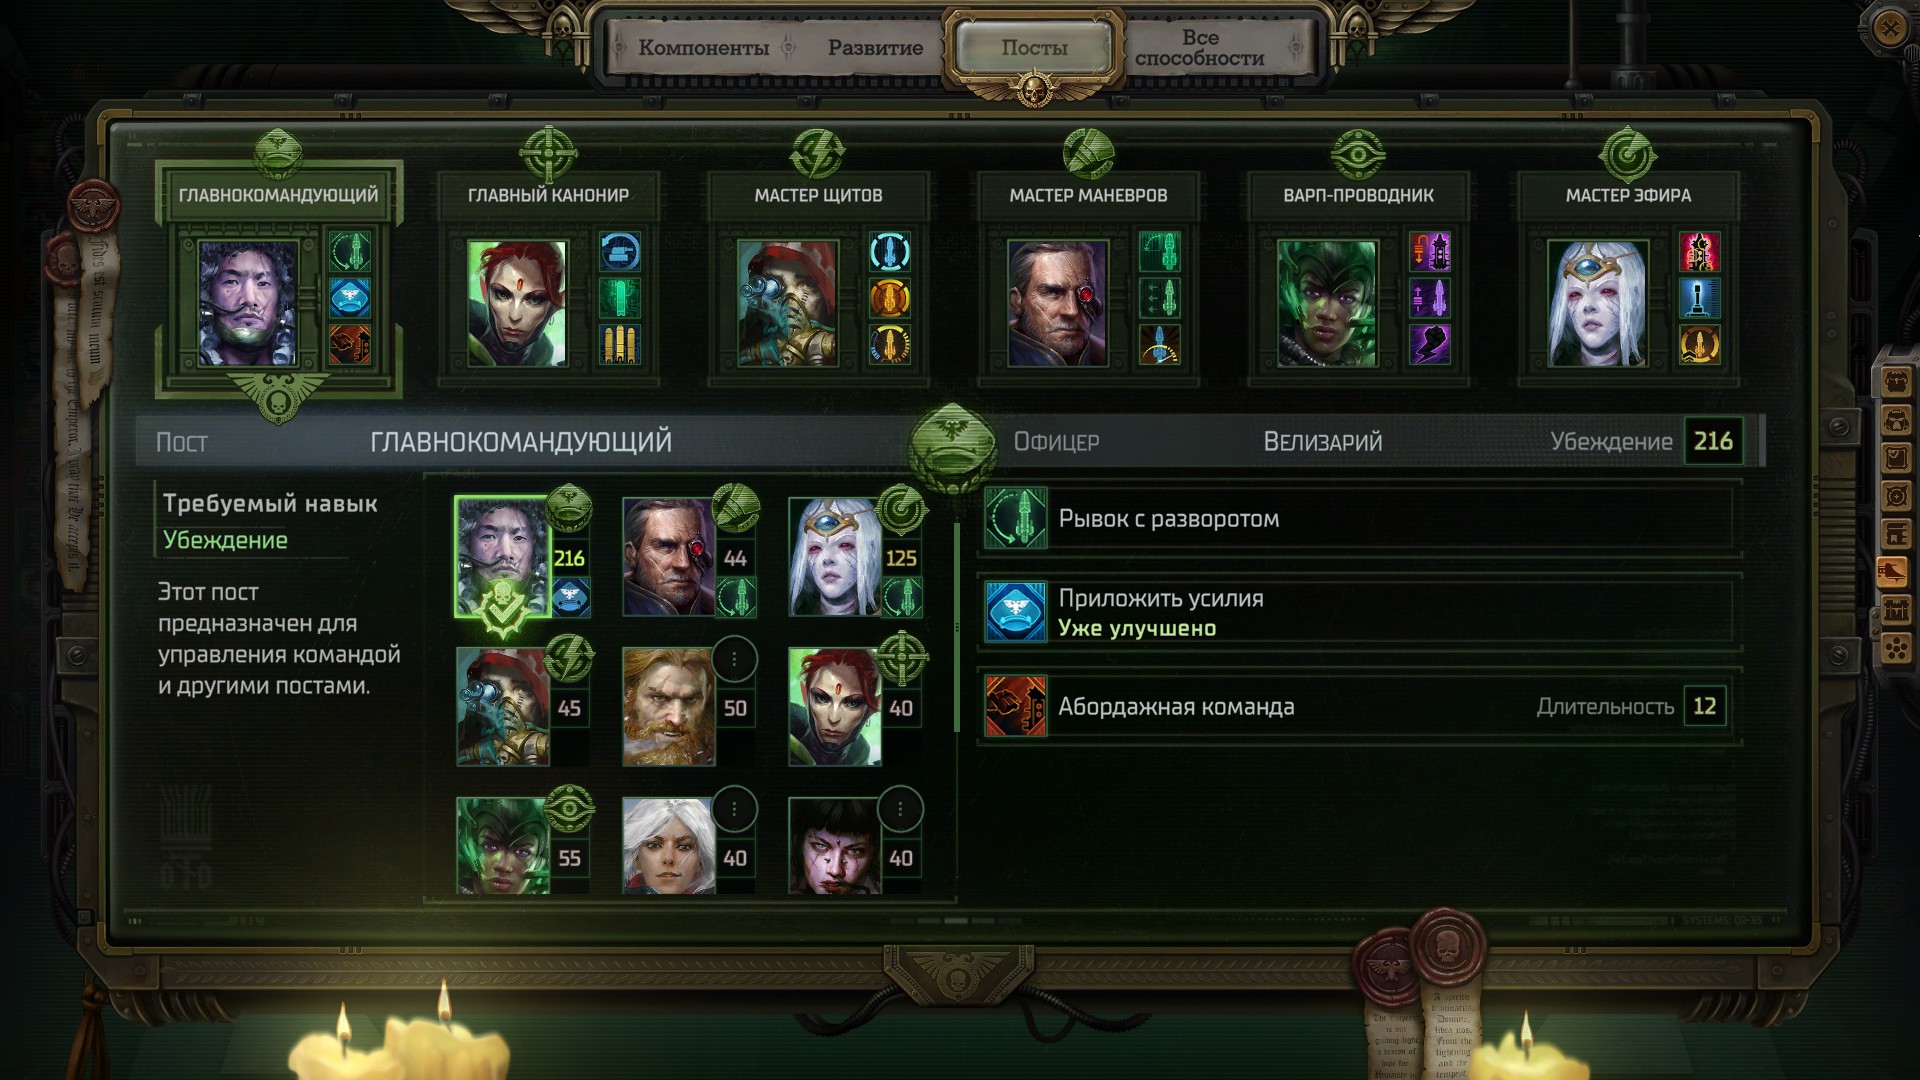Open options dots on the bearded officer
Image resolution: width=1920 pixels, height=1080 pixels.
point(734,659)
